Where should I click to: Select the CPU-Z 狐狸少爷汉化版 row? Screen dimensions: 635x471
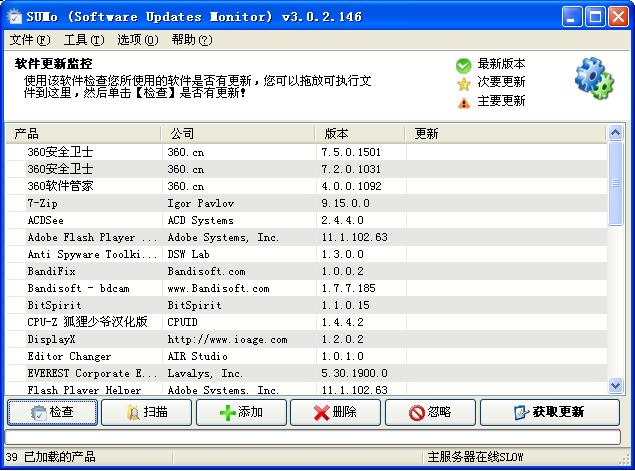tap(307, 322)
